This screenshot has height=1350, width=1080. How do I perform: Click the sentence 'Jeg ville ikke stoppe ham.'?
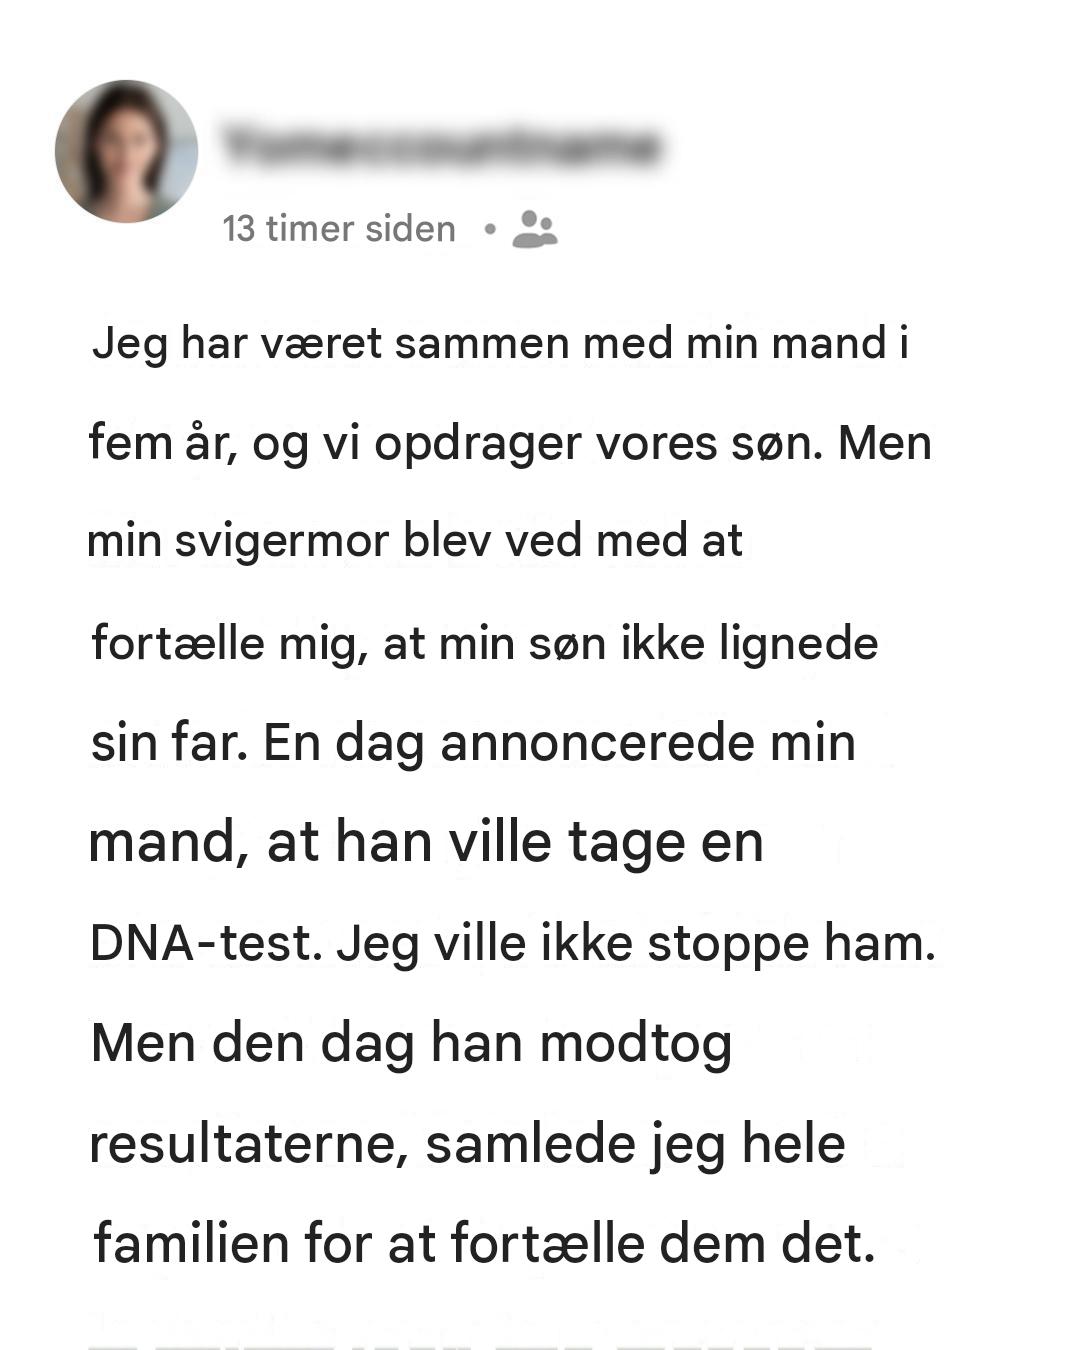tap(636, 943)
